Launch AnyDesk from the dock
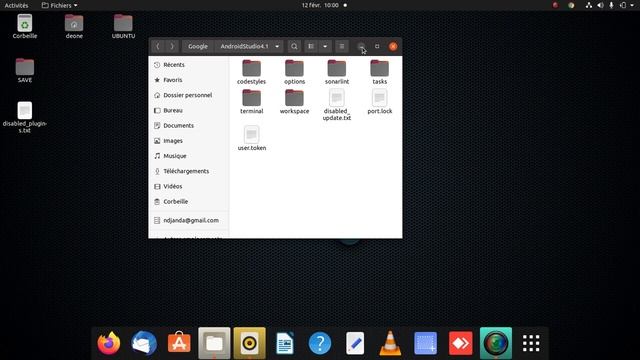 (x=460, y=343)
